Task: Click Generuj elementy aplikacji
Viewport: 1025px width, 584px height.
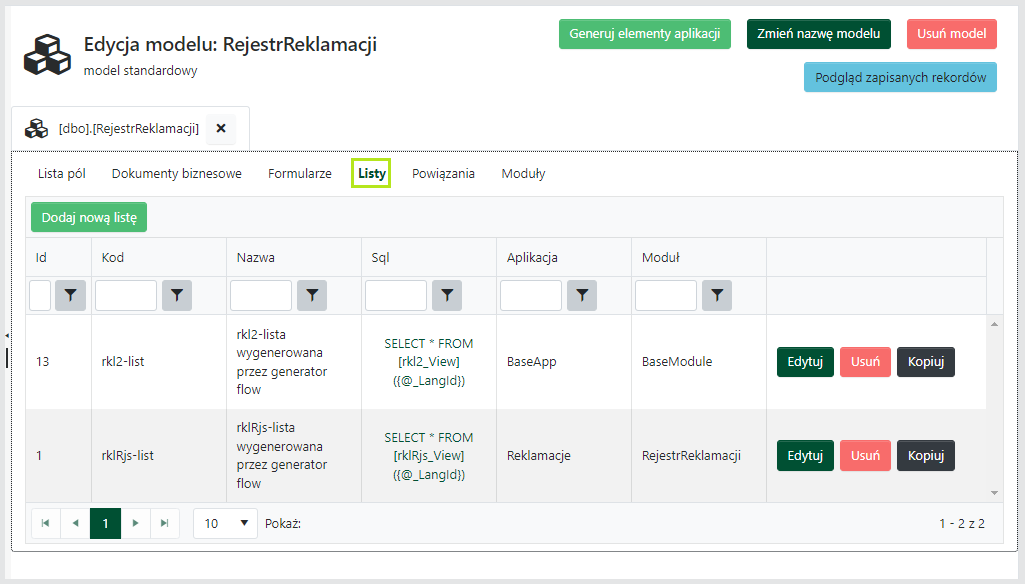Action: point(644,33)
